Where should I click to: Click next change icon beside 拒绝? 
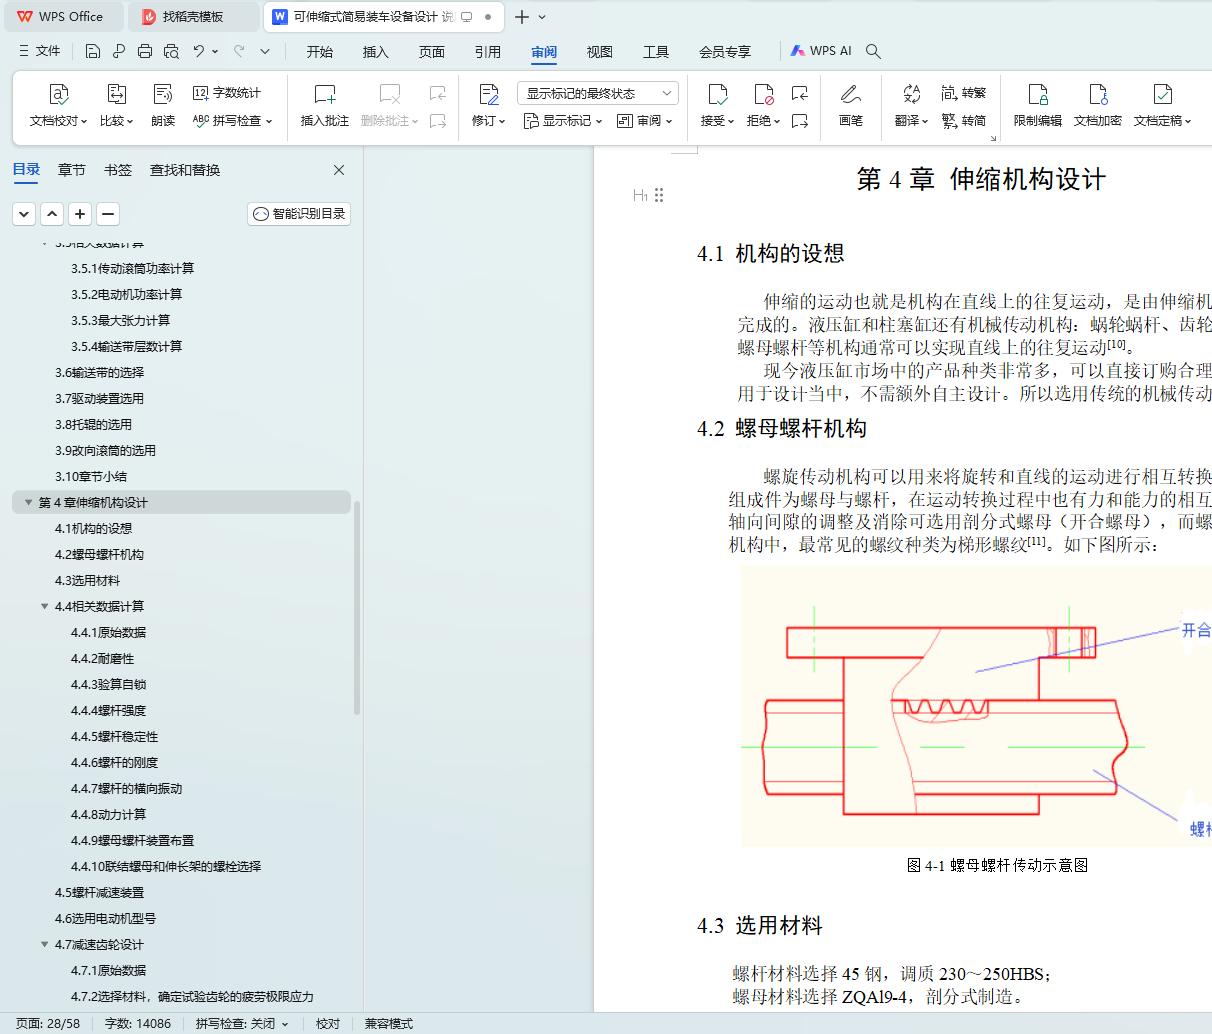pos(799,121)
